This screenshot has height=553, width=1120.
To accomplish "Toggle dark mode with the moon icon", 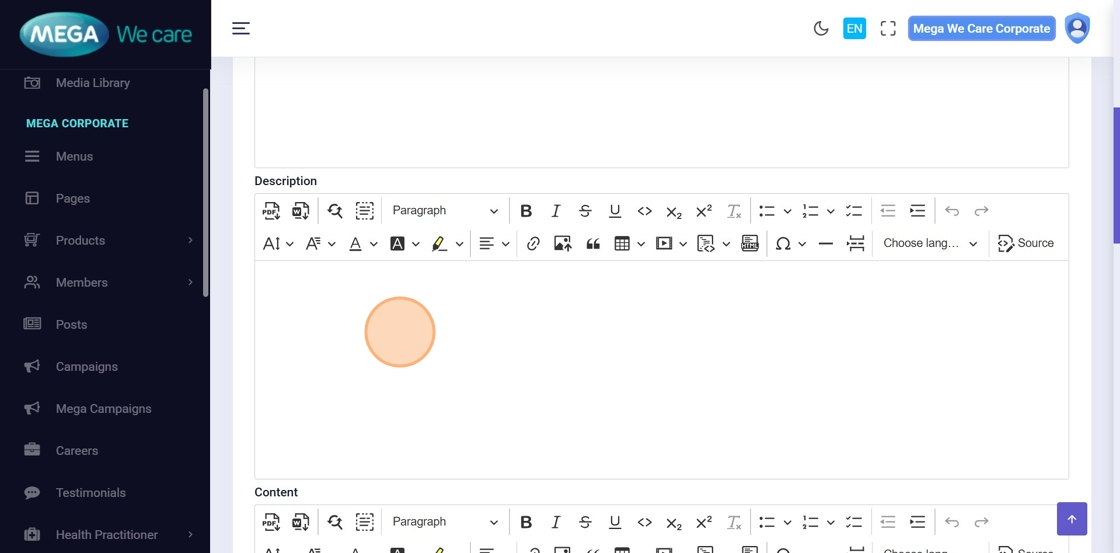I will click(821, 29).
